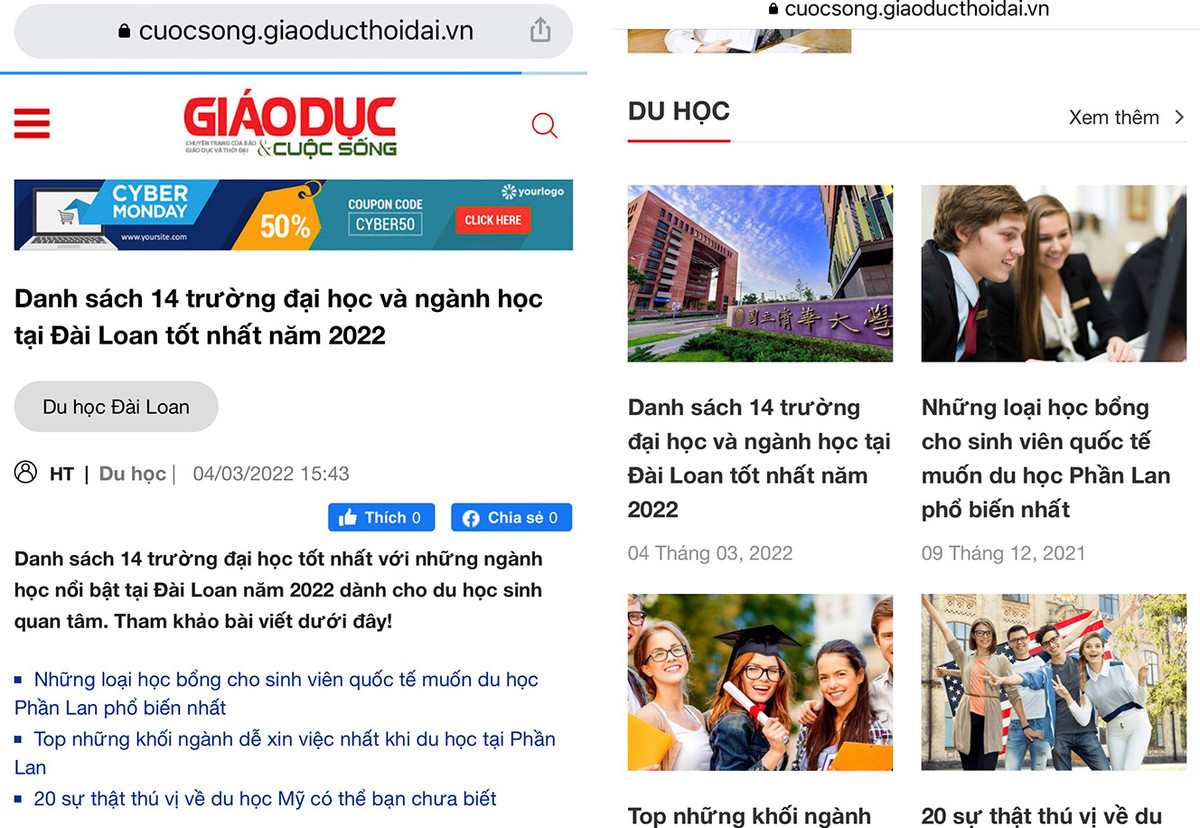This screenshot has height=828, width=1200.
Task: Click the 50% badge in the banner ad
Action: 282,227
